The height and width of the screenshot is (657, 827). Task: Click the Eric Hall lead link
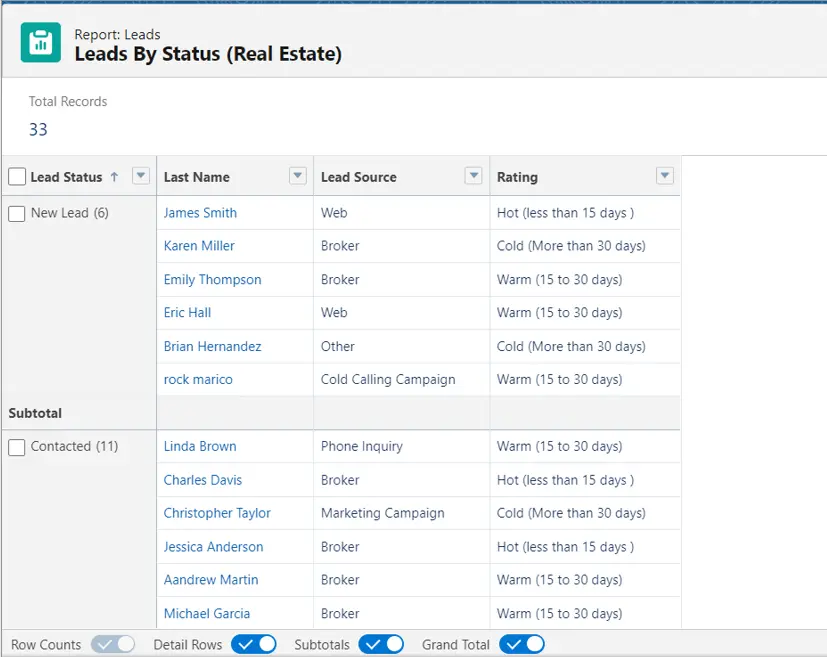[187, 313]
